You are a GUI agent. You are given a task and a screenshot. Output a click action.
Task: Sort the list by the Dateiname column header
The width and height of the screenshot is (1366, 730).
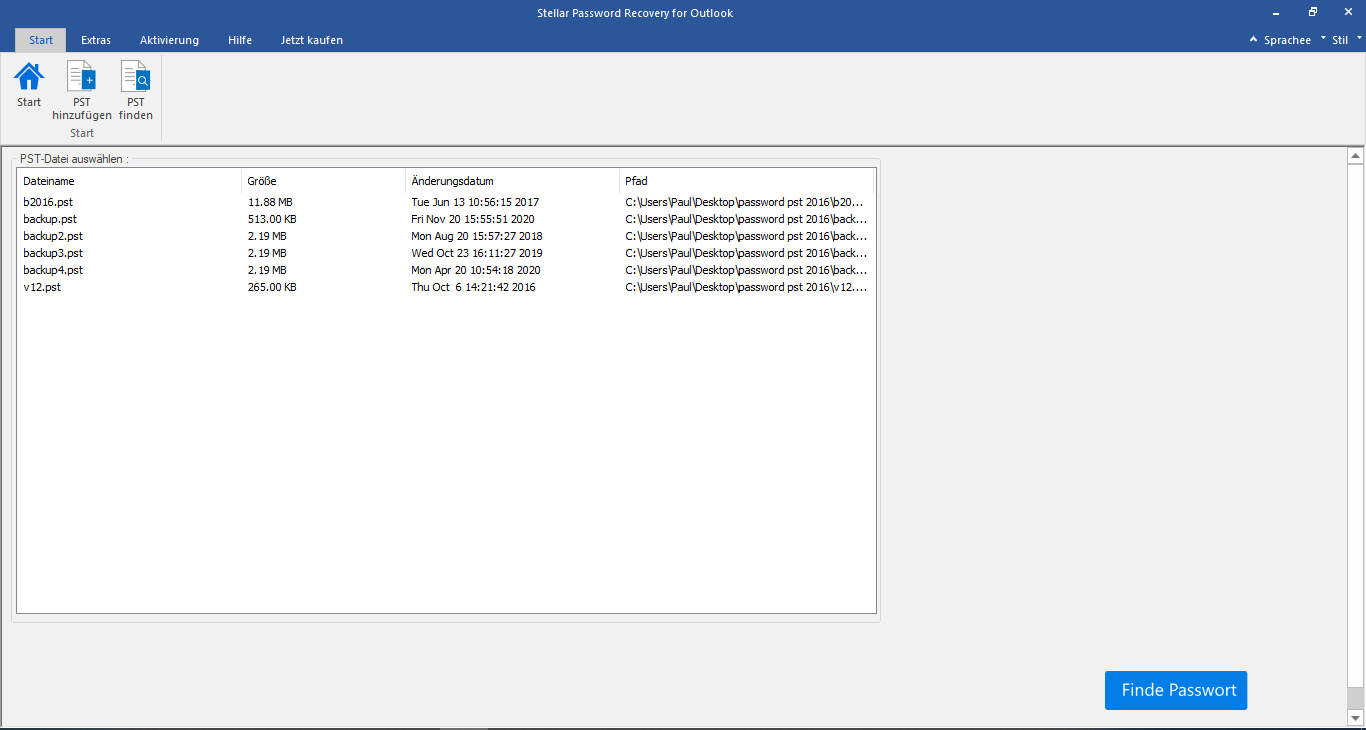coord(129,181)
